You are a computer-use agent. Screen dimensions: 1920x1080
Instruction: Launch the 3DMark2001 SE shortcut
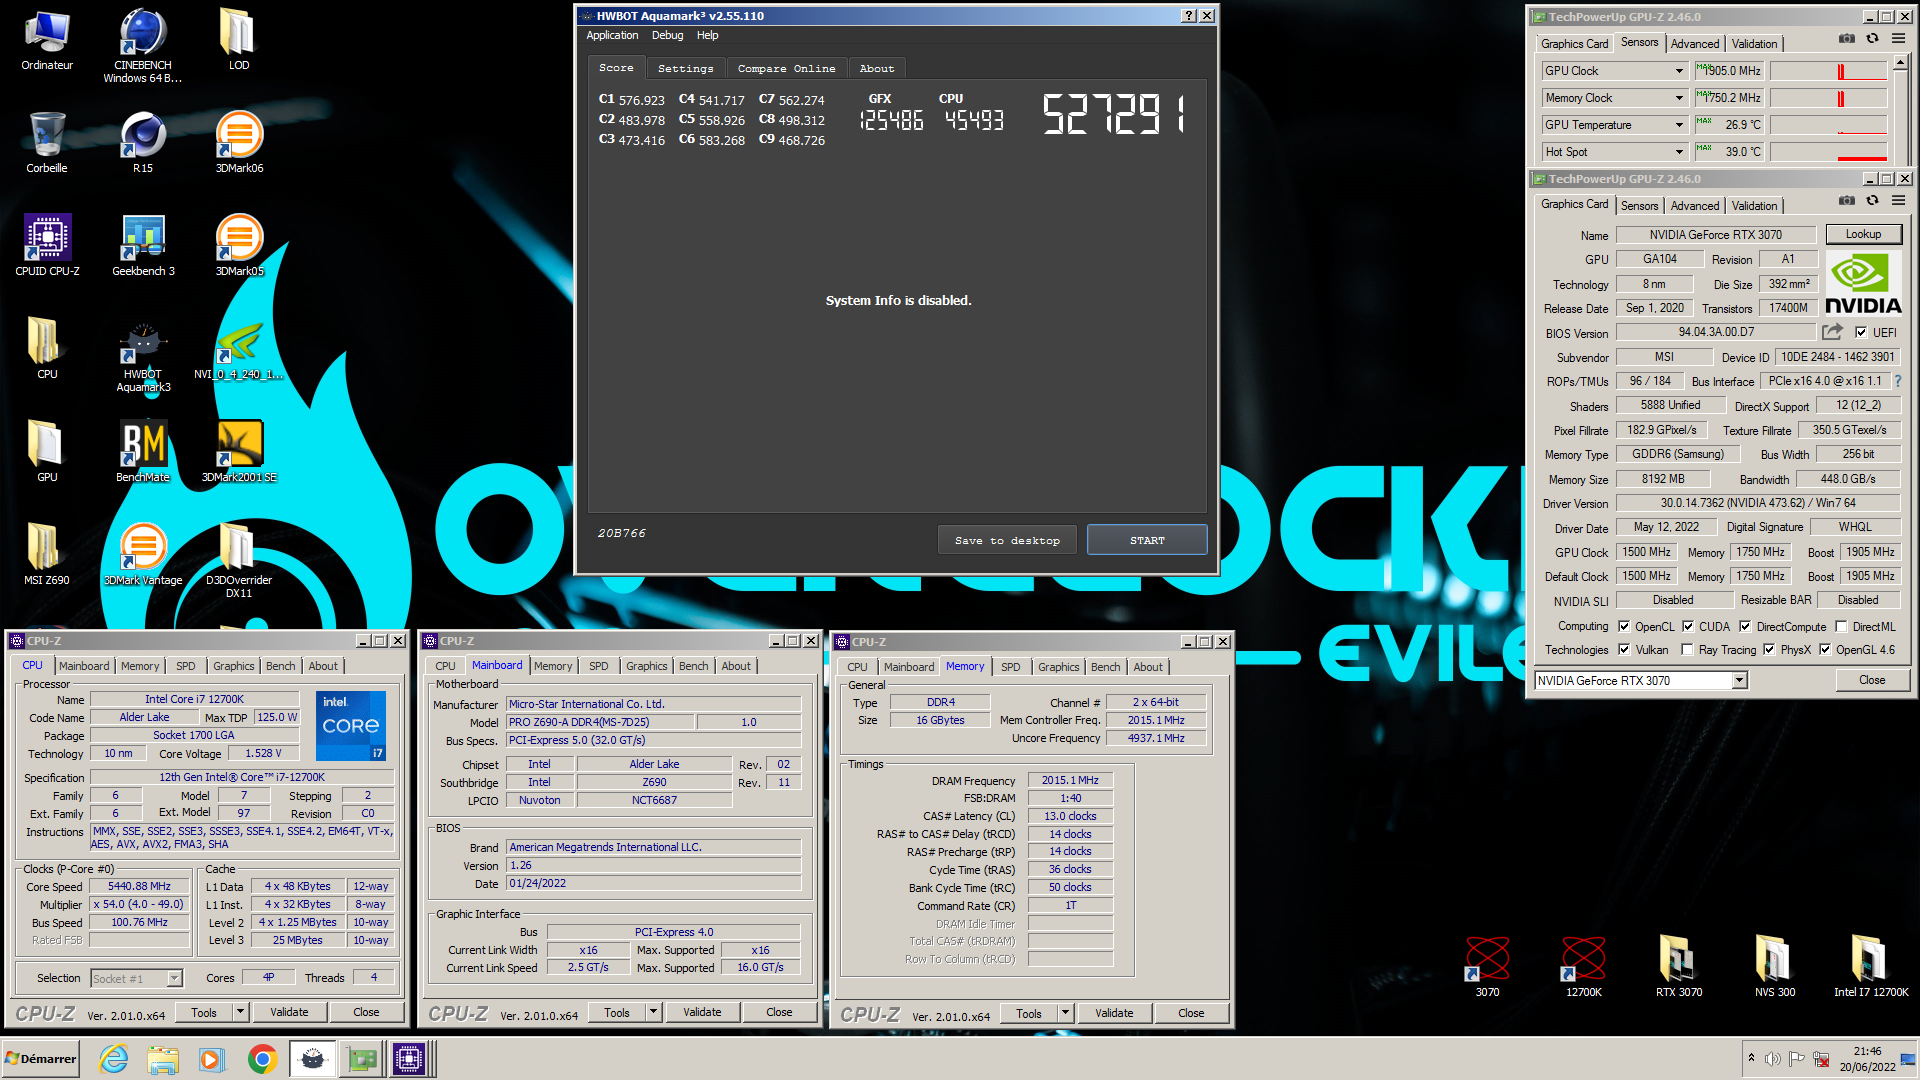click(239, 451)
